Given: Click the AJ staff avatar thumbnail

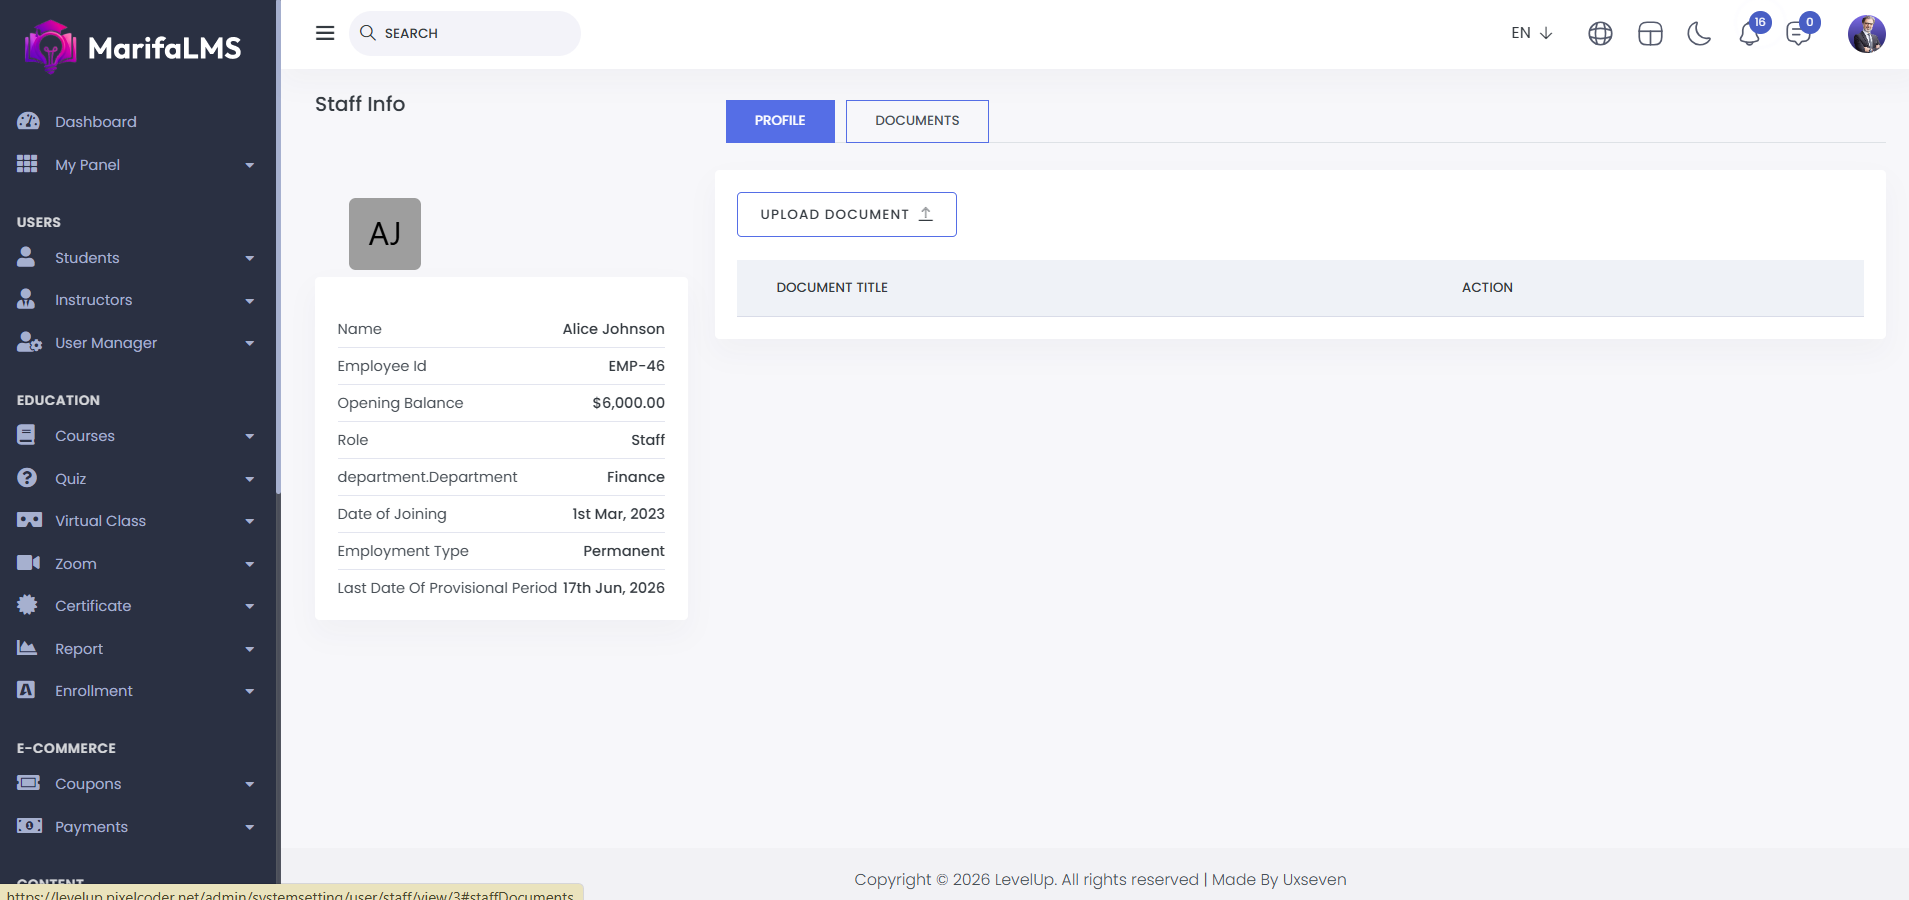Looking at the screenshot, I should [385, 234].
